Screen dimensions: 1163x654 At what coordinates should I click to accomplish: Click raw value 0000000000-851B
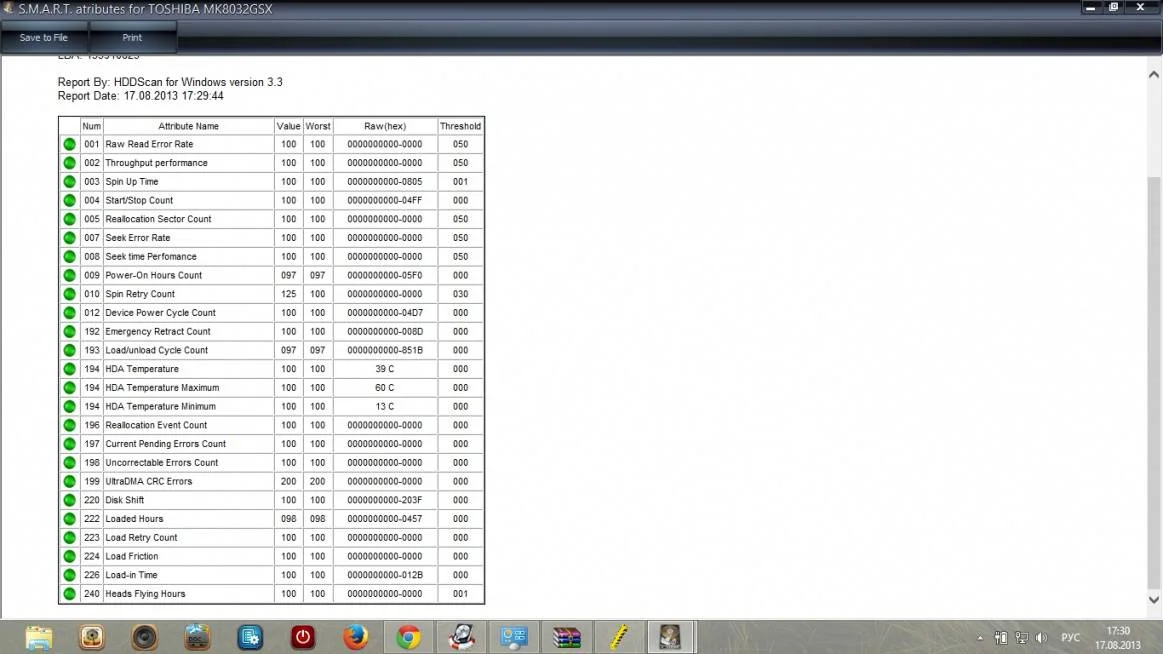pyautogui.click(x=385, y=350)
